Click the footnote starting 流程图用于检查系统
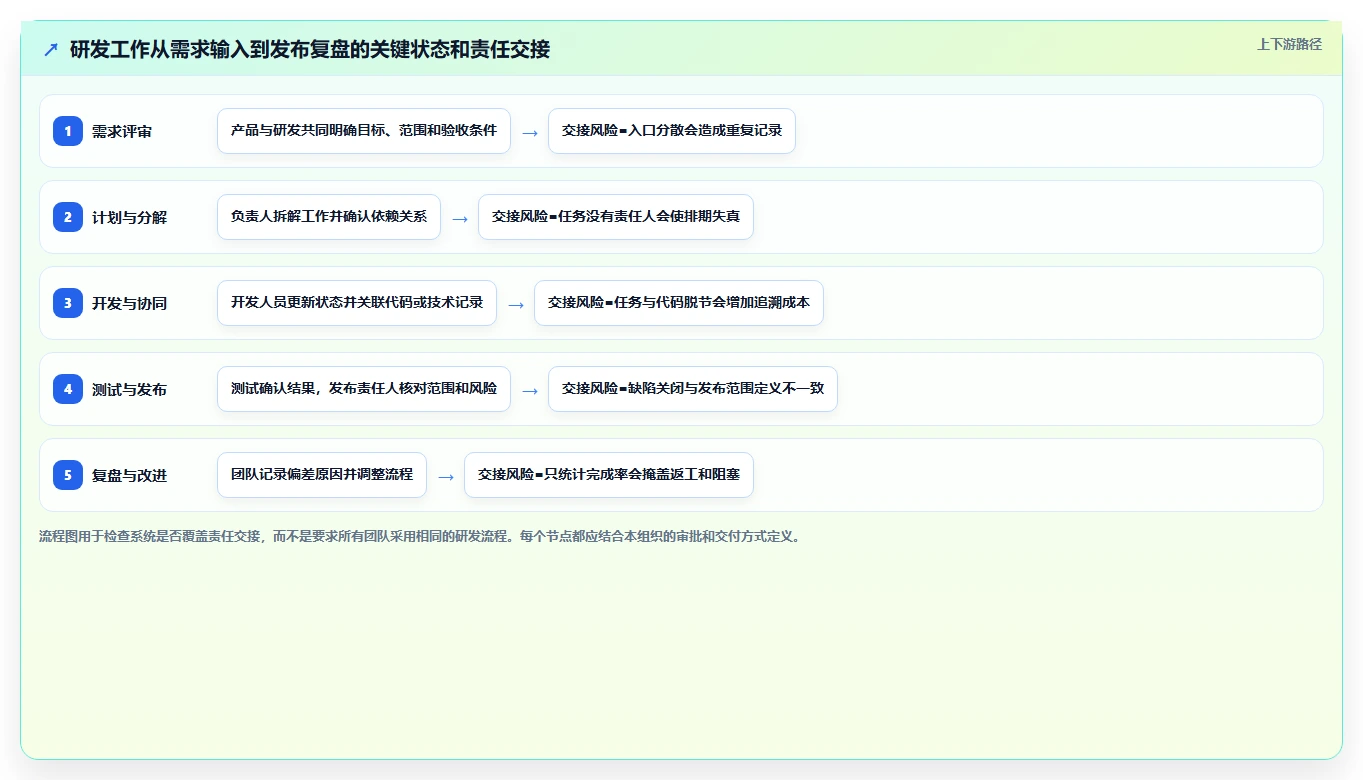This screenshot has height=780, width=1363. pos(420,536)
